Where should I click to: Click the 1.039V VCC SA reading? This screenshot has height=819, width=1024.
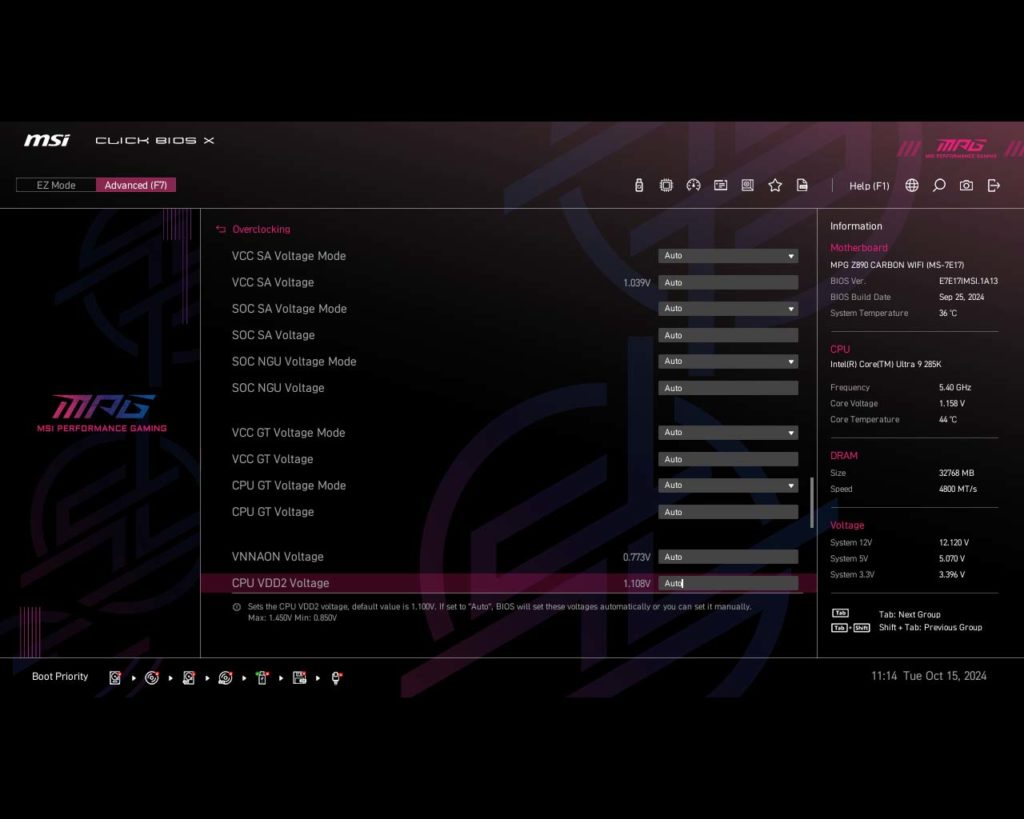click(637, 283)
